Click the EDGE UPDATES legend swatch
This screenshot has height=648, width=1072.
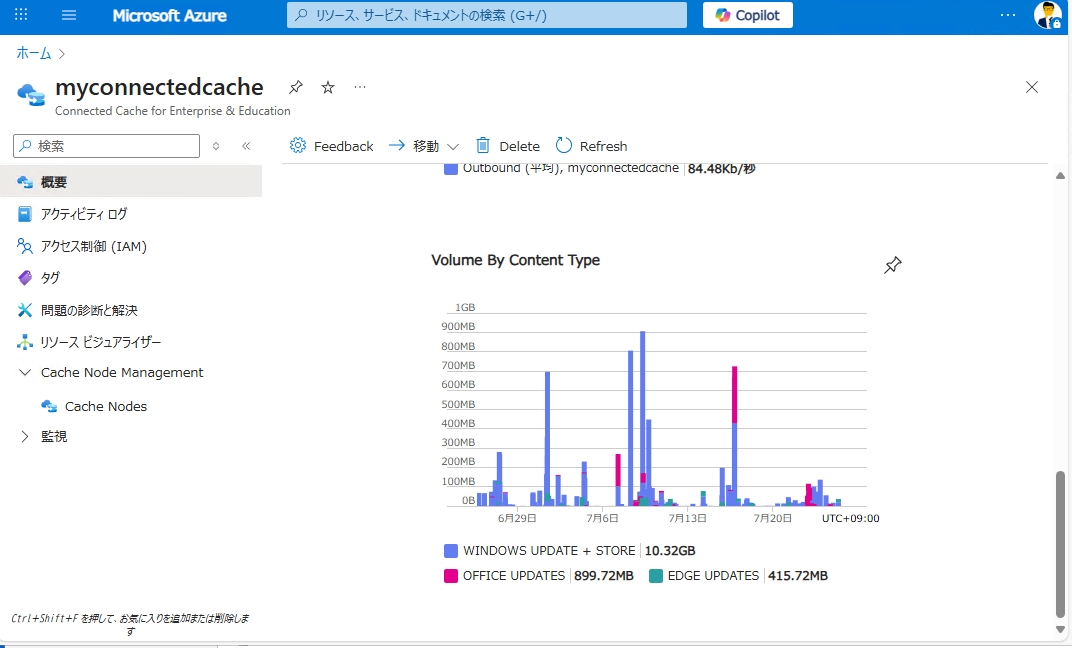click(656, 576)
